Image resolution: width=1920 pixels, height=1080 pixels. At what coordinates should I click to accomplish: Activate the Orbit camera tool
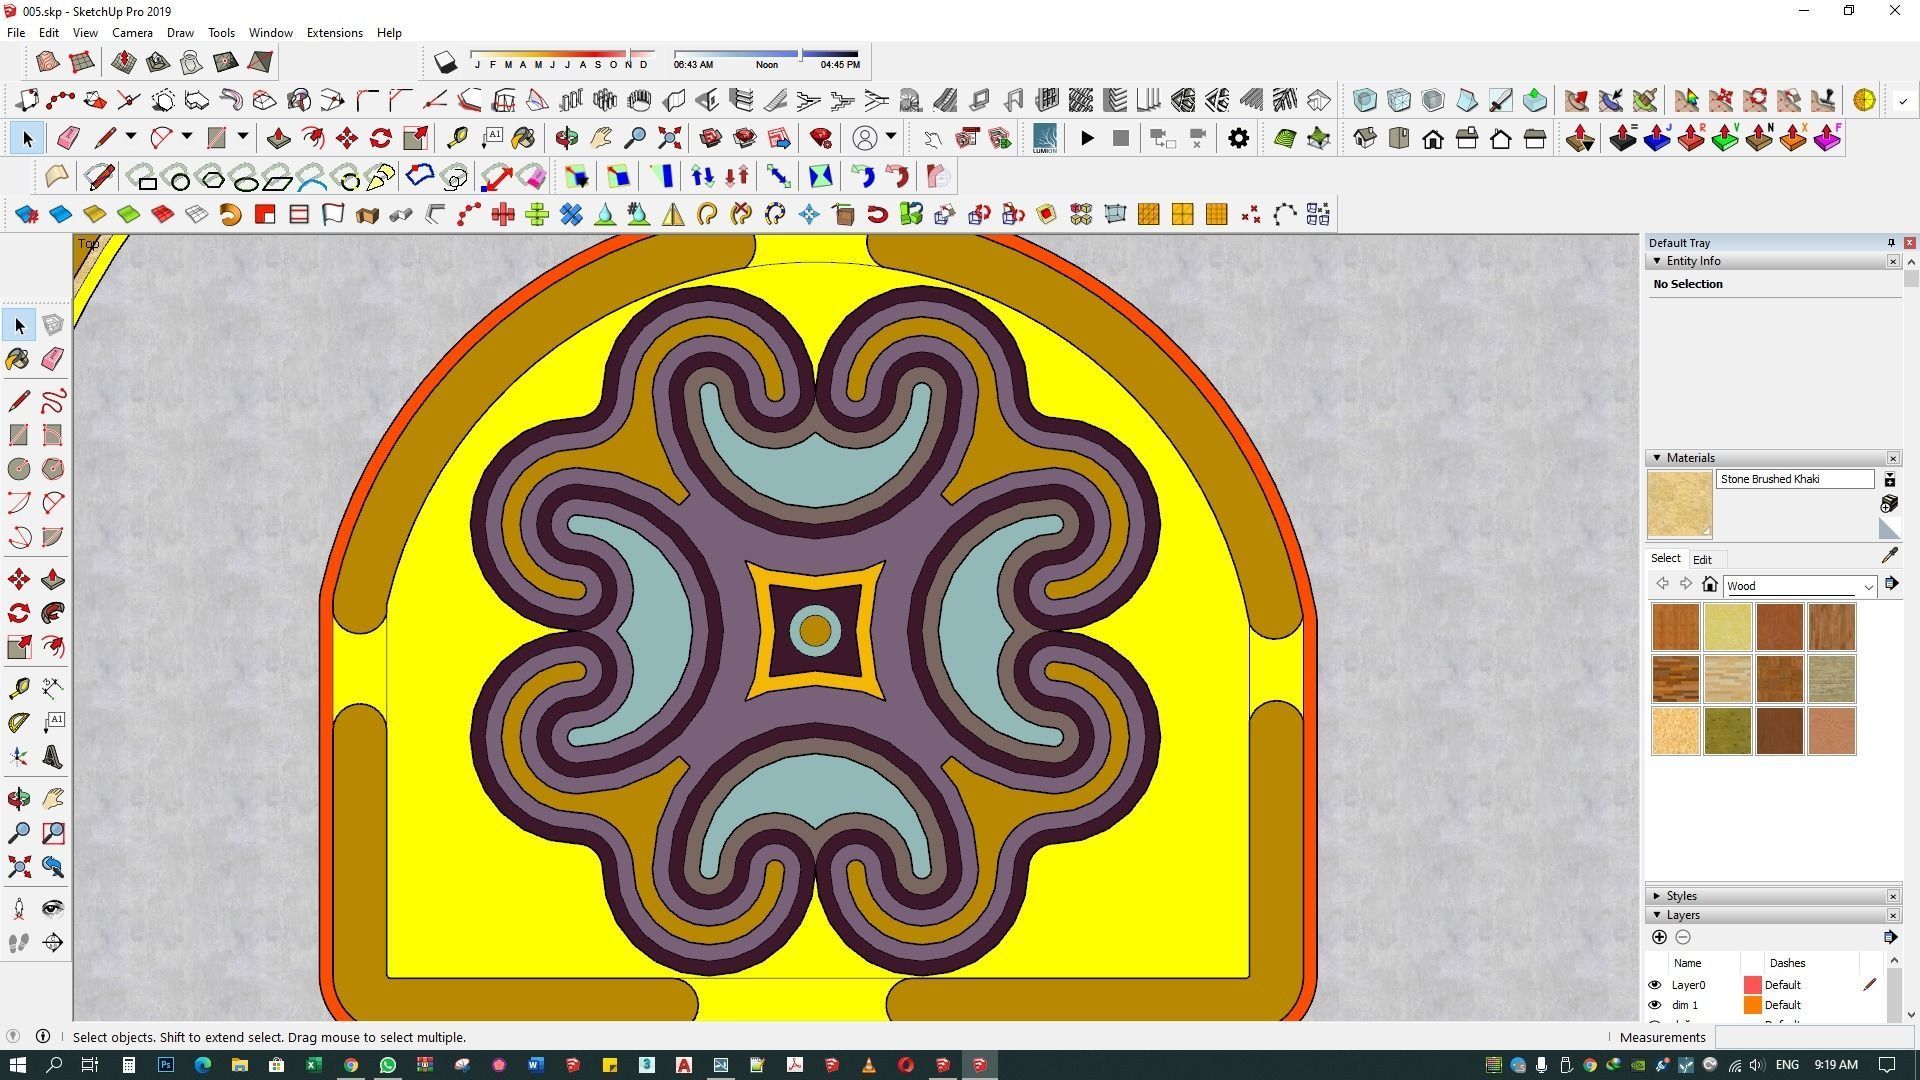18,798
